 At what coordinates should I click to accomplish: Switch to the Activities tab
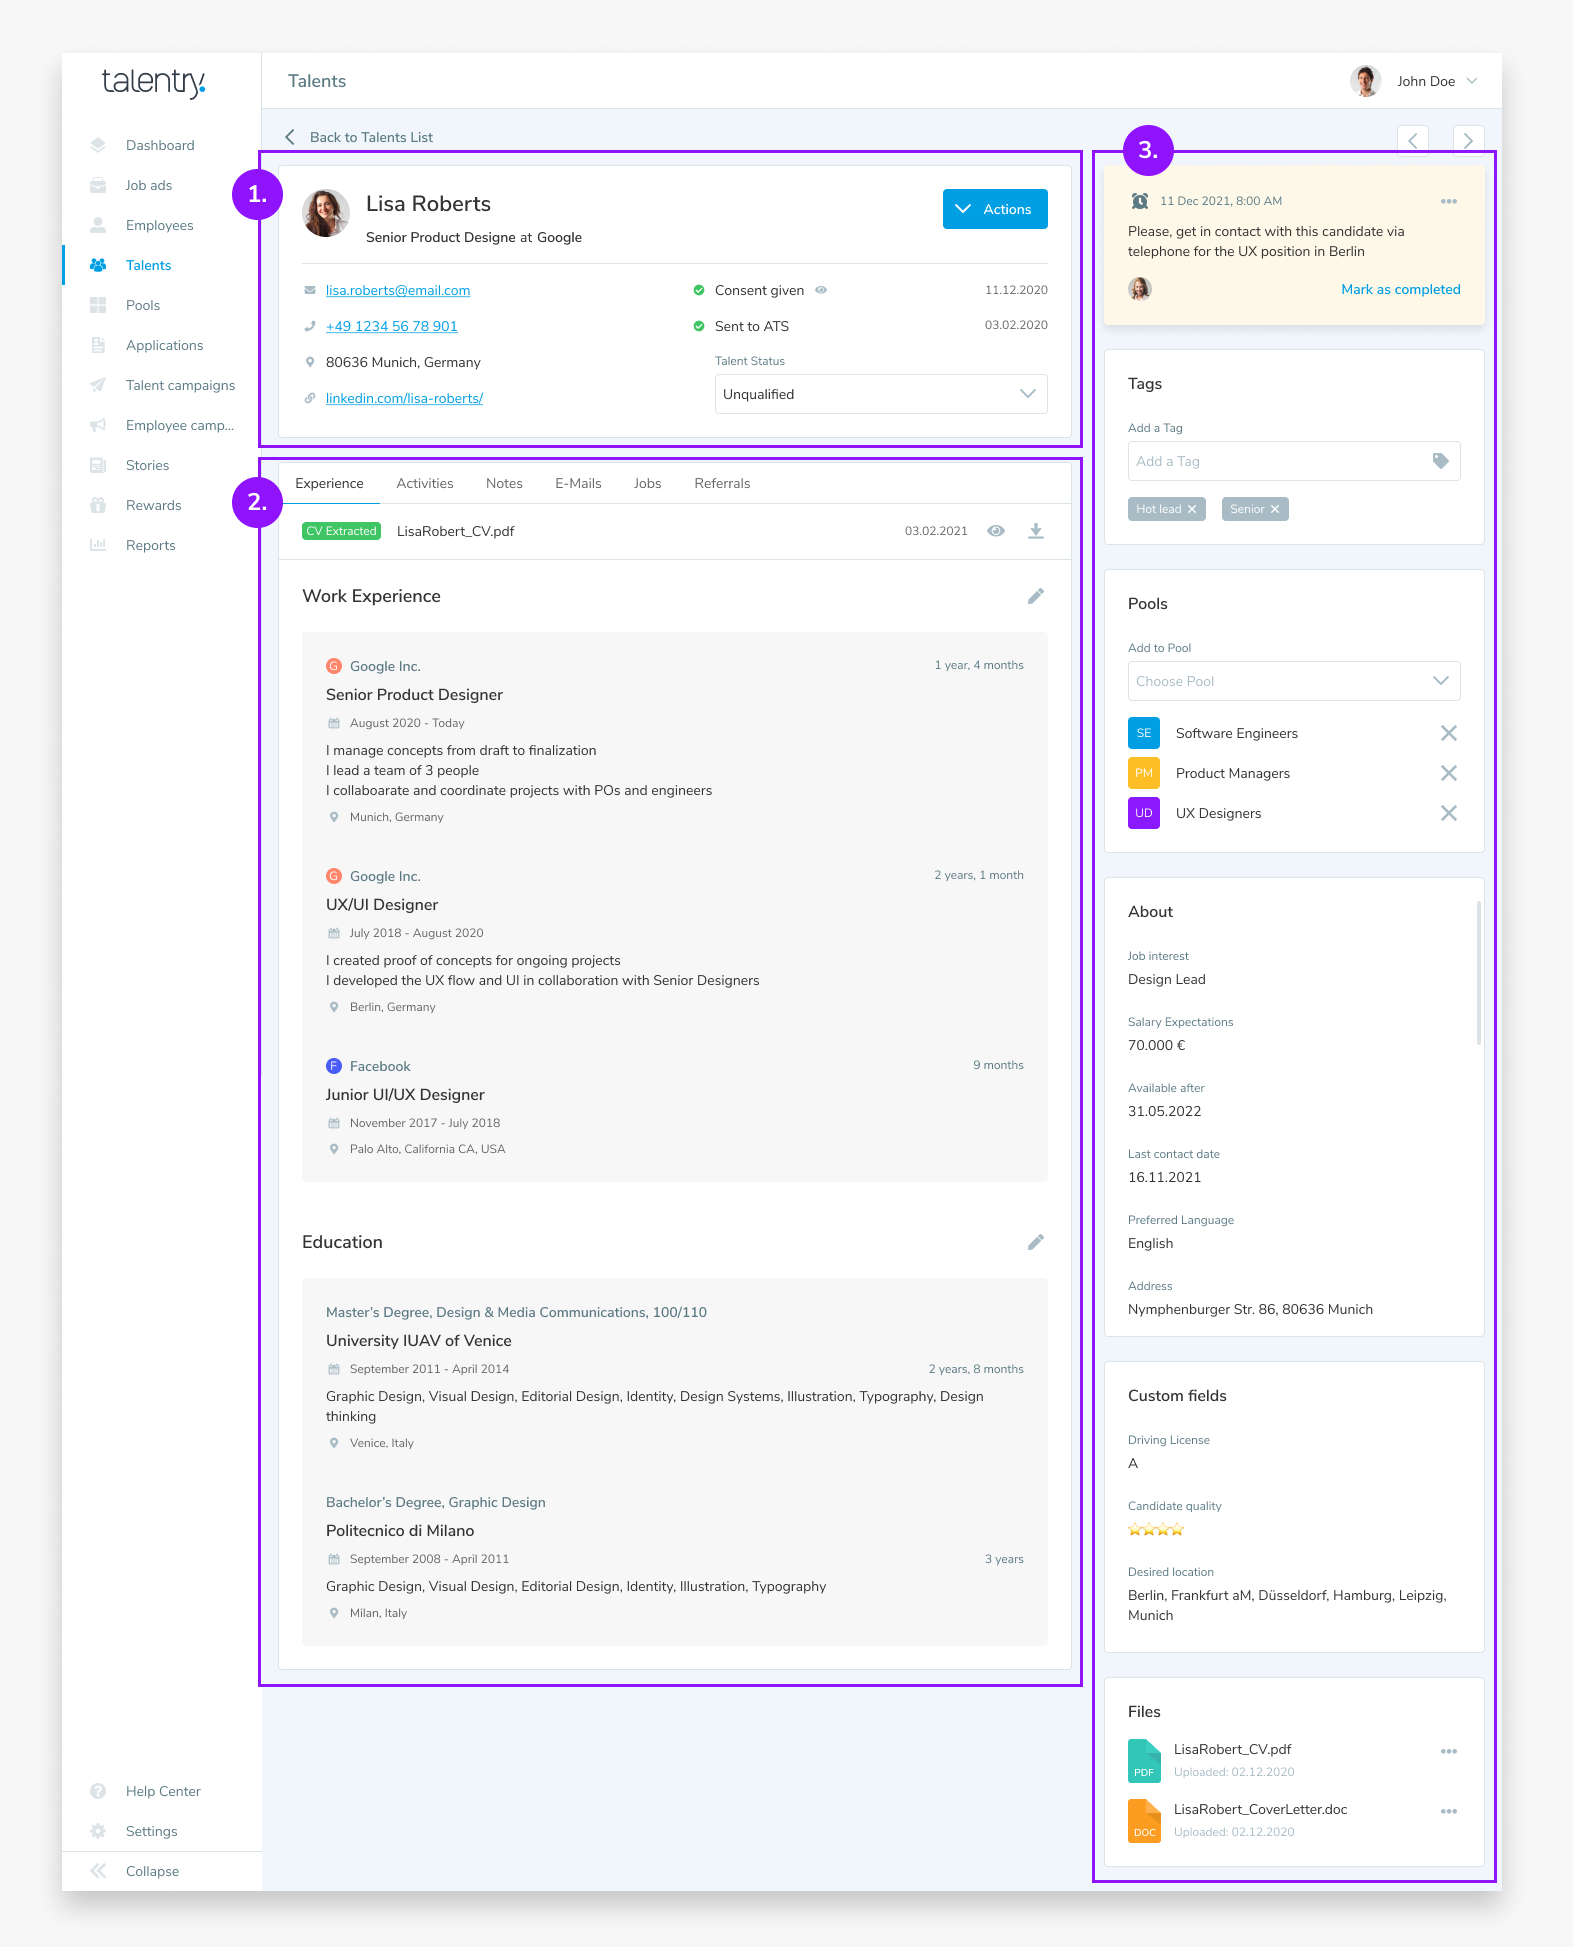[425, 483]
